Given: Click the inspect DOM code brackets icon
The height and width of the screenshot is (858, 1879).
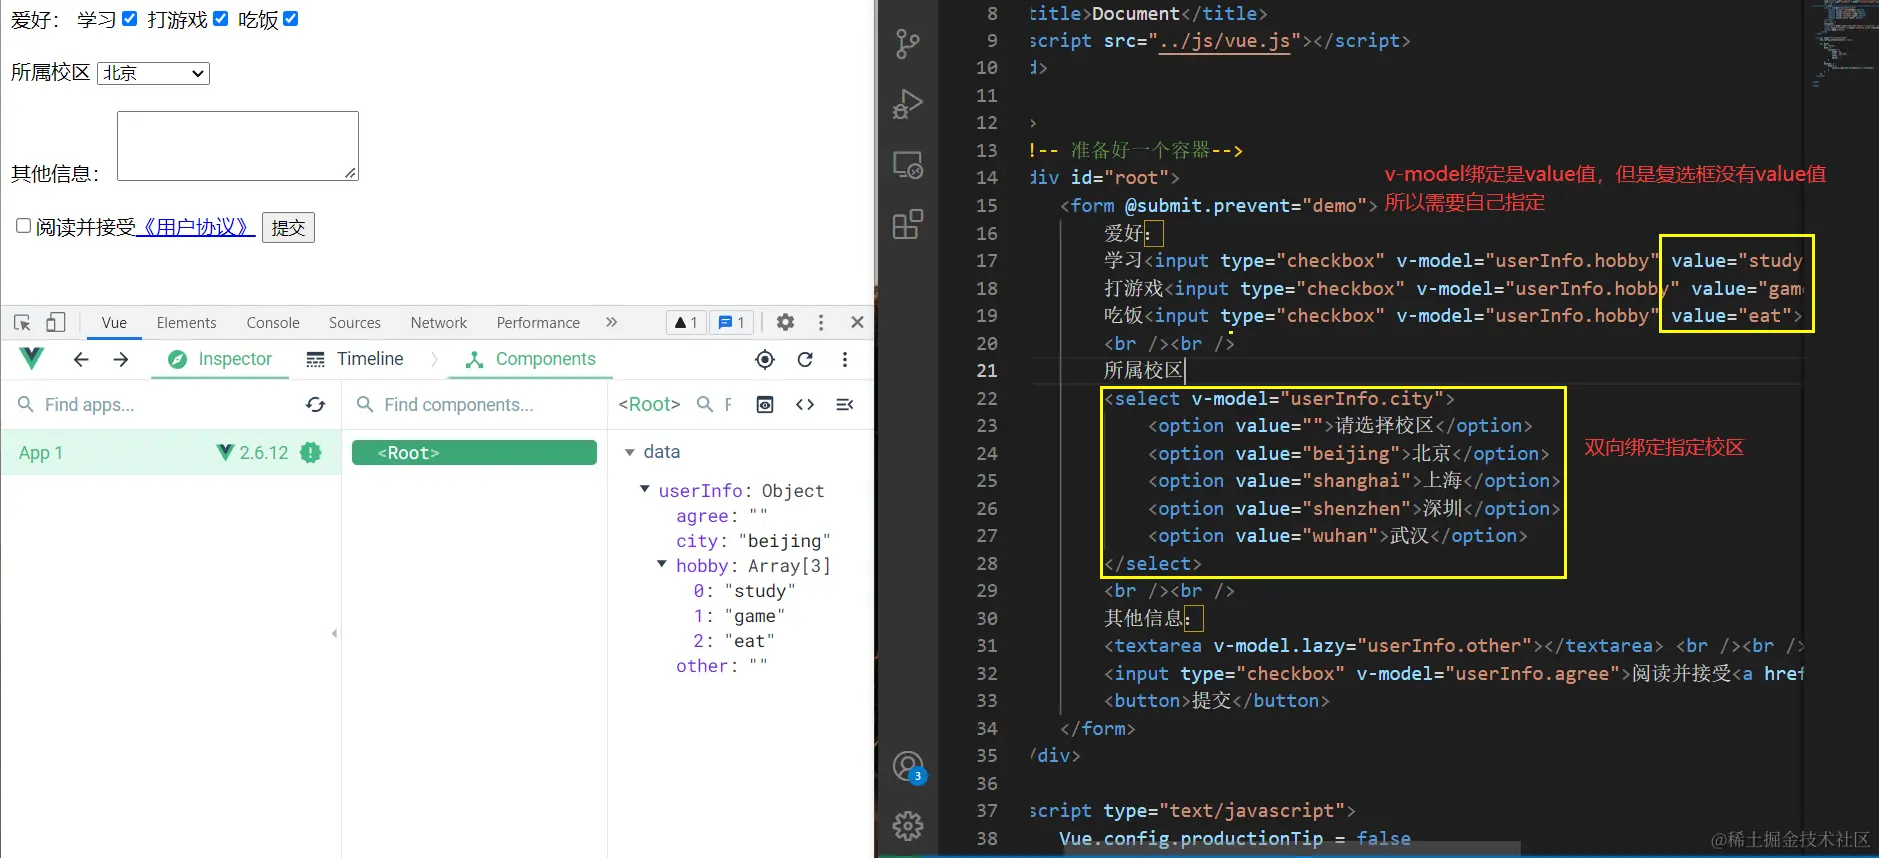Looking at the screenshot, I should (x=805, y=404).
